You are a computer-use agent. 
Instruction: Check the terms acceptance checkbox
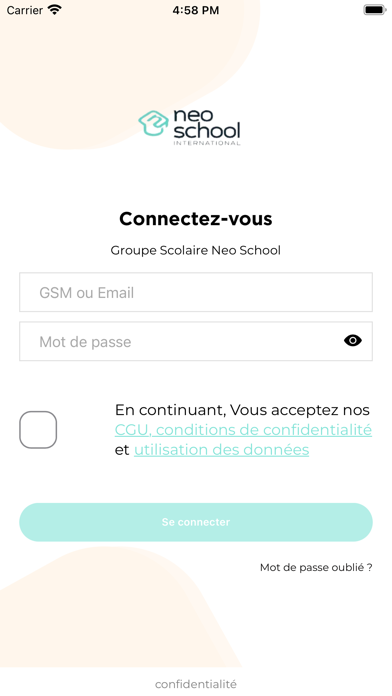click(38, 430)
